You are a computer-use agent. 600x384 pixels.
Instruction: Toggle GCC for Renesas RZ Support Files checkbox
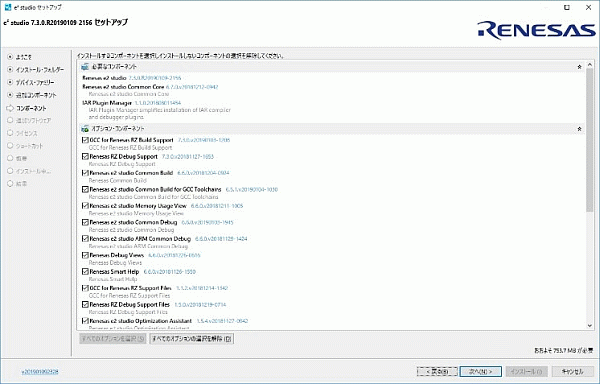click(85, 288)
